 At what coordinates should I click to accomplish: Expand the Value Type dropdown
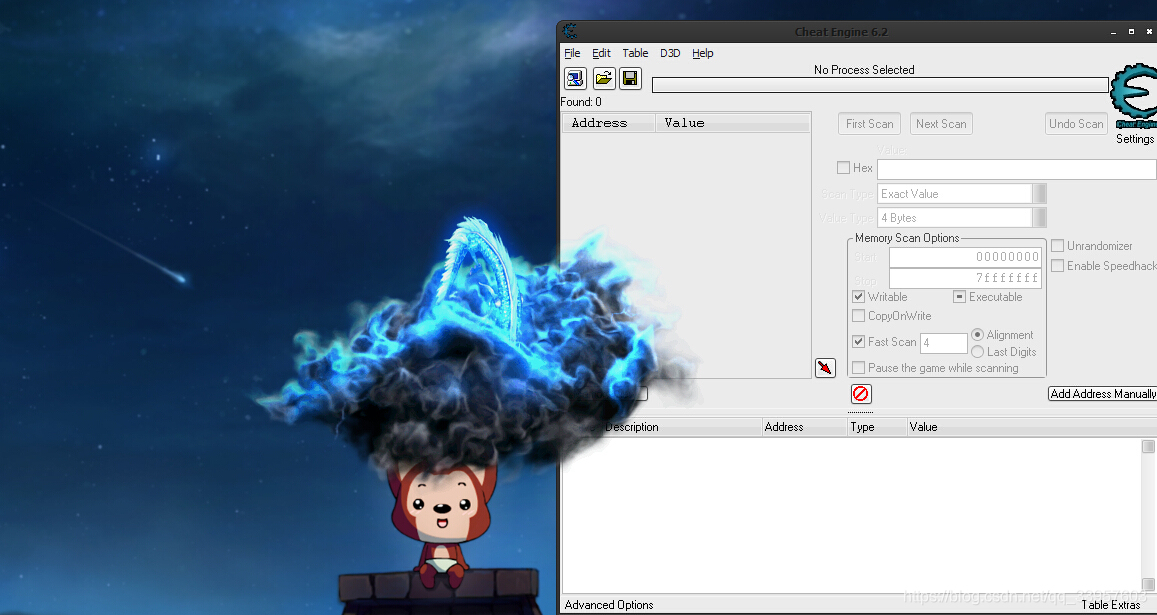tap(1039, 218)
